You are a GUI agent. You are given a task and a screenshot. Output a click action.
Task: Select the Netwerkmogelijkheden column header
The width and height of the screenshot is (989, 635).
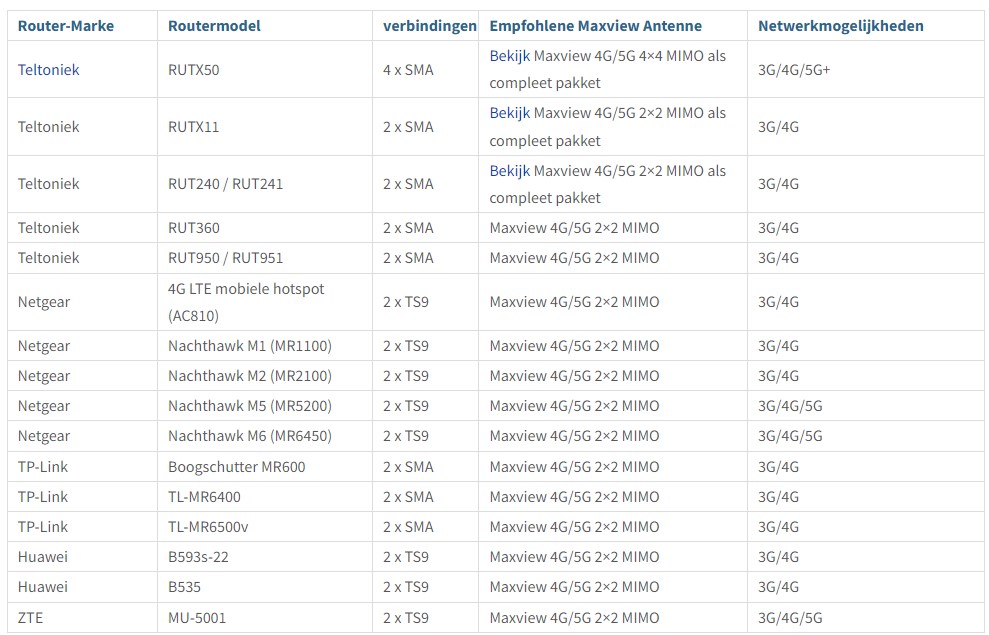(x=840, y=26)
